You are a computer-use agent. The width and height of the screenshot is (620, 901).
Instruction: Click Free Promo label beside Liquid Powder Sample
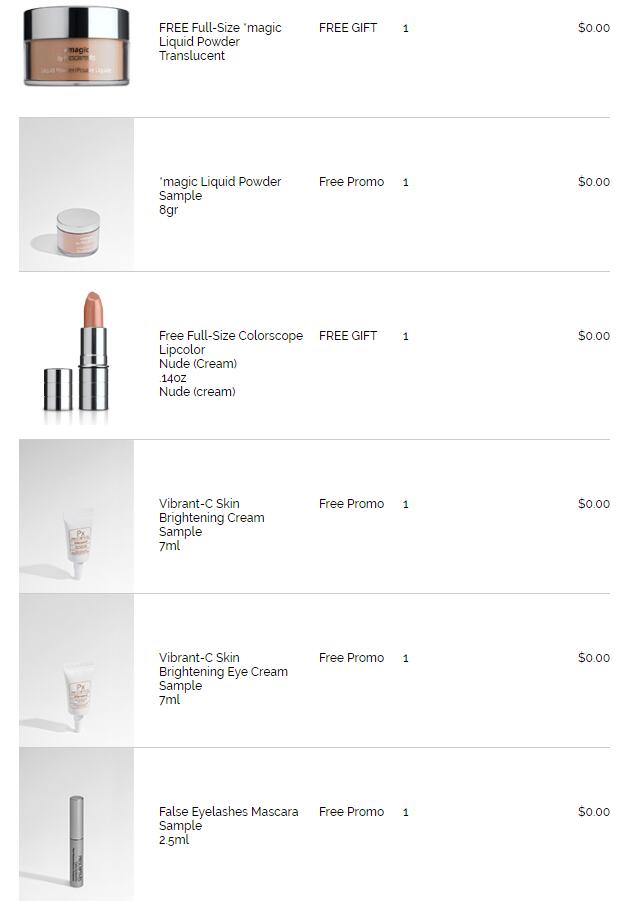(351, 182)
